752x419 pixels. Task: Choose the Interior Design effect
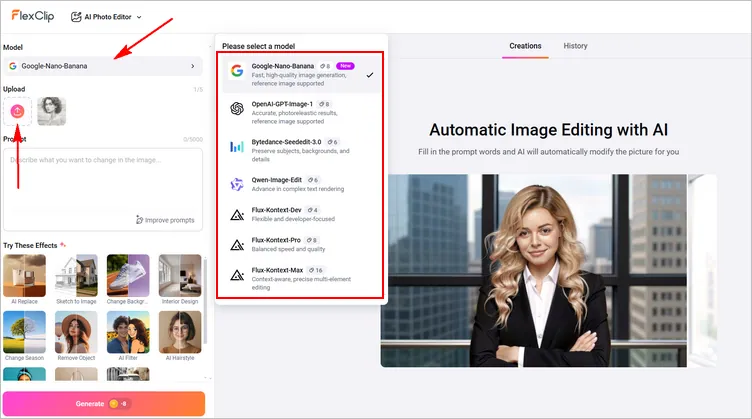point(180,279)
